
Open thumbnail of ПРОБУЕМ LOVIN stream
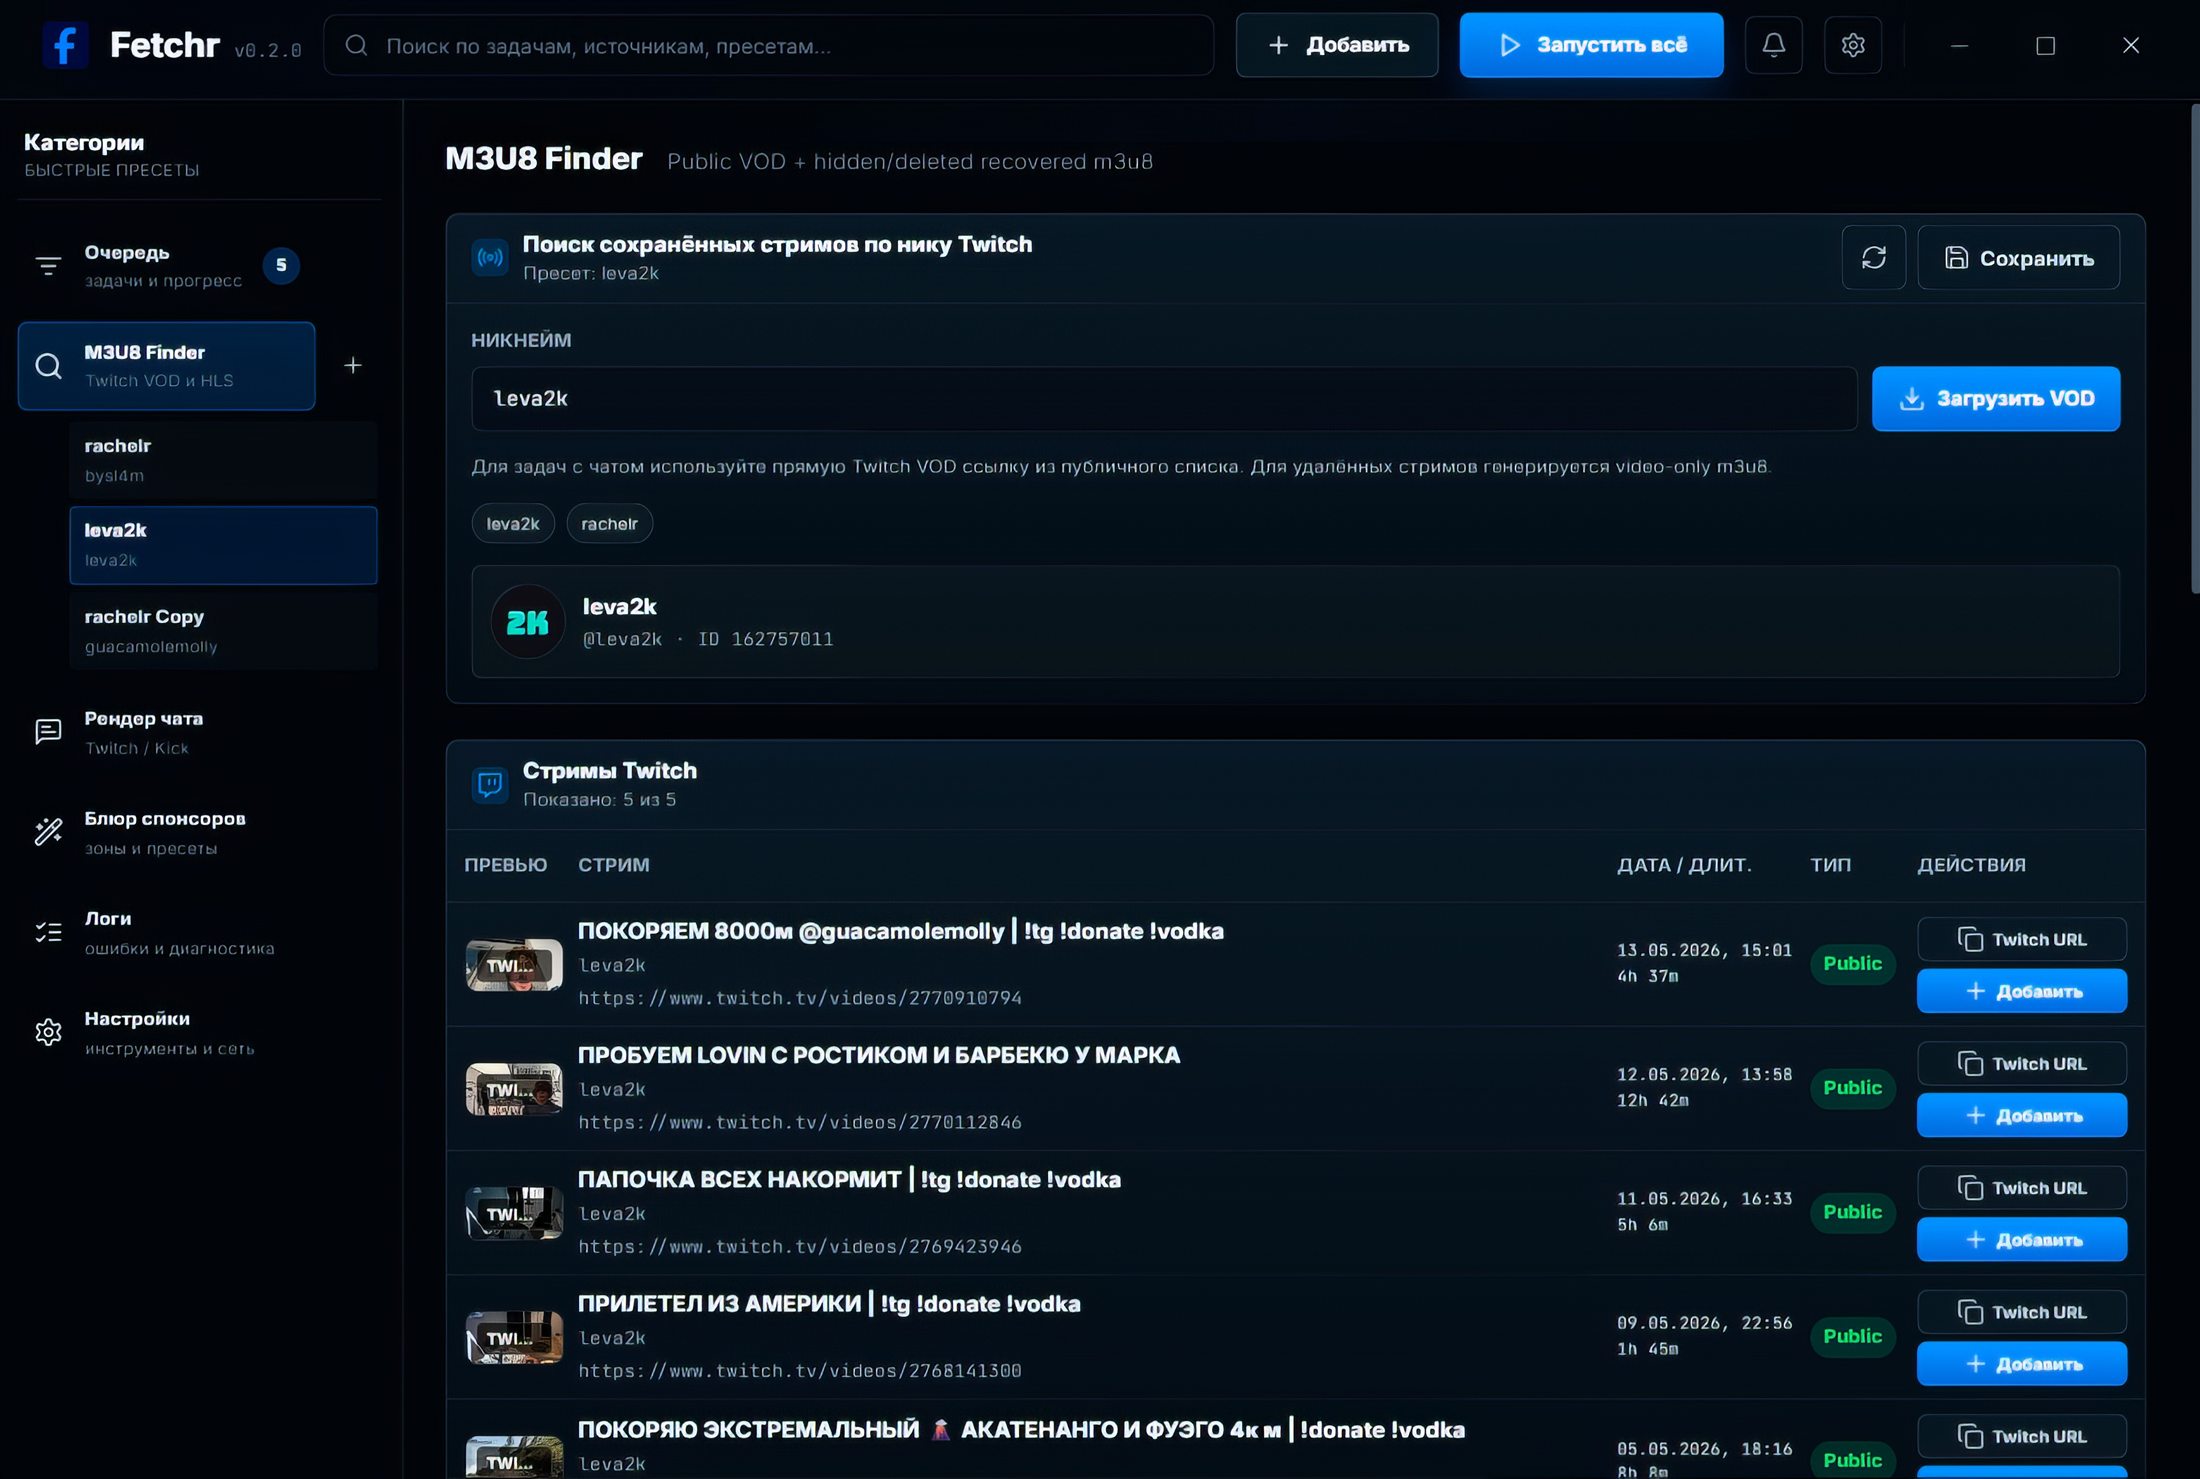[x=514, y=1089]
